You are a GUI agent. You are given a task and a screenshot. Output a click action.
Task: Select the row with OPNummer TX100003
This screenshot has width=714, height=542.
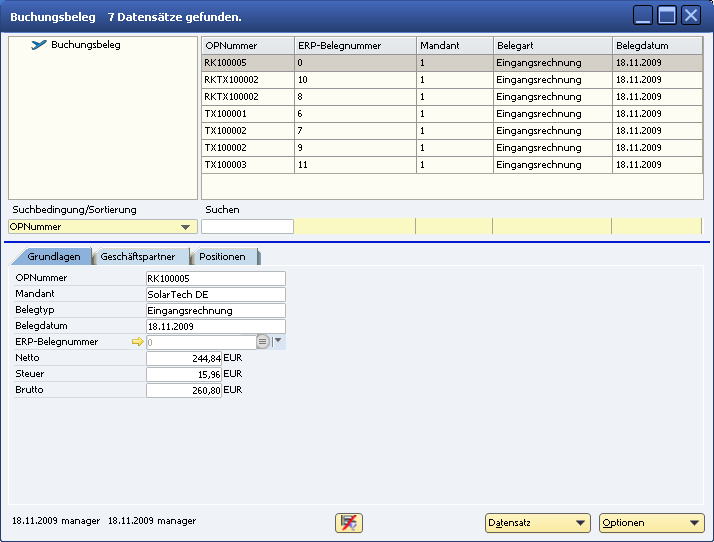(247, 164)
